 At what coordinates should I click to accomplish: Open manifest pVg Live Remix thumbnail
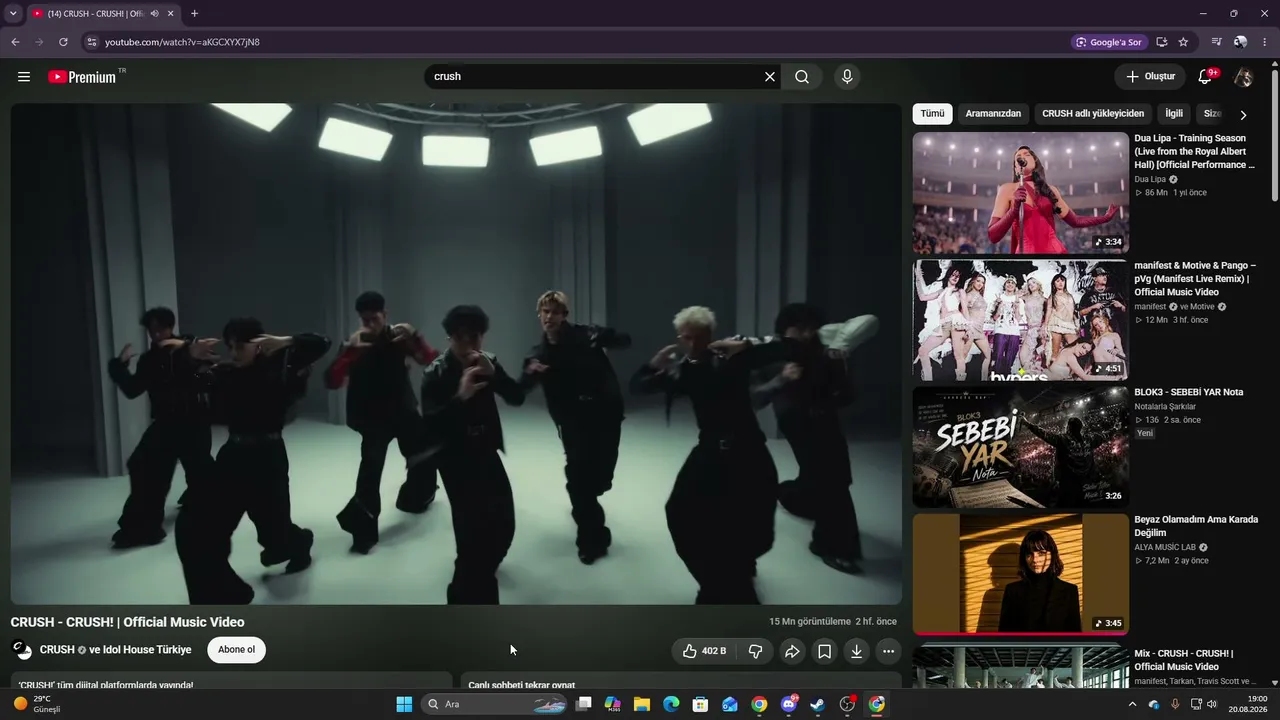[x=1020, y=320]
